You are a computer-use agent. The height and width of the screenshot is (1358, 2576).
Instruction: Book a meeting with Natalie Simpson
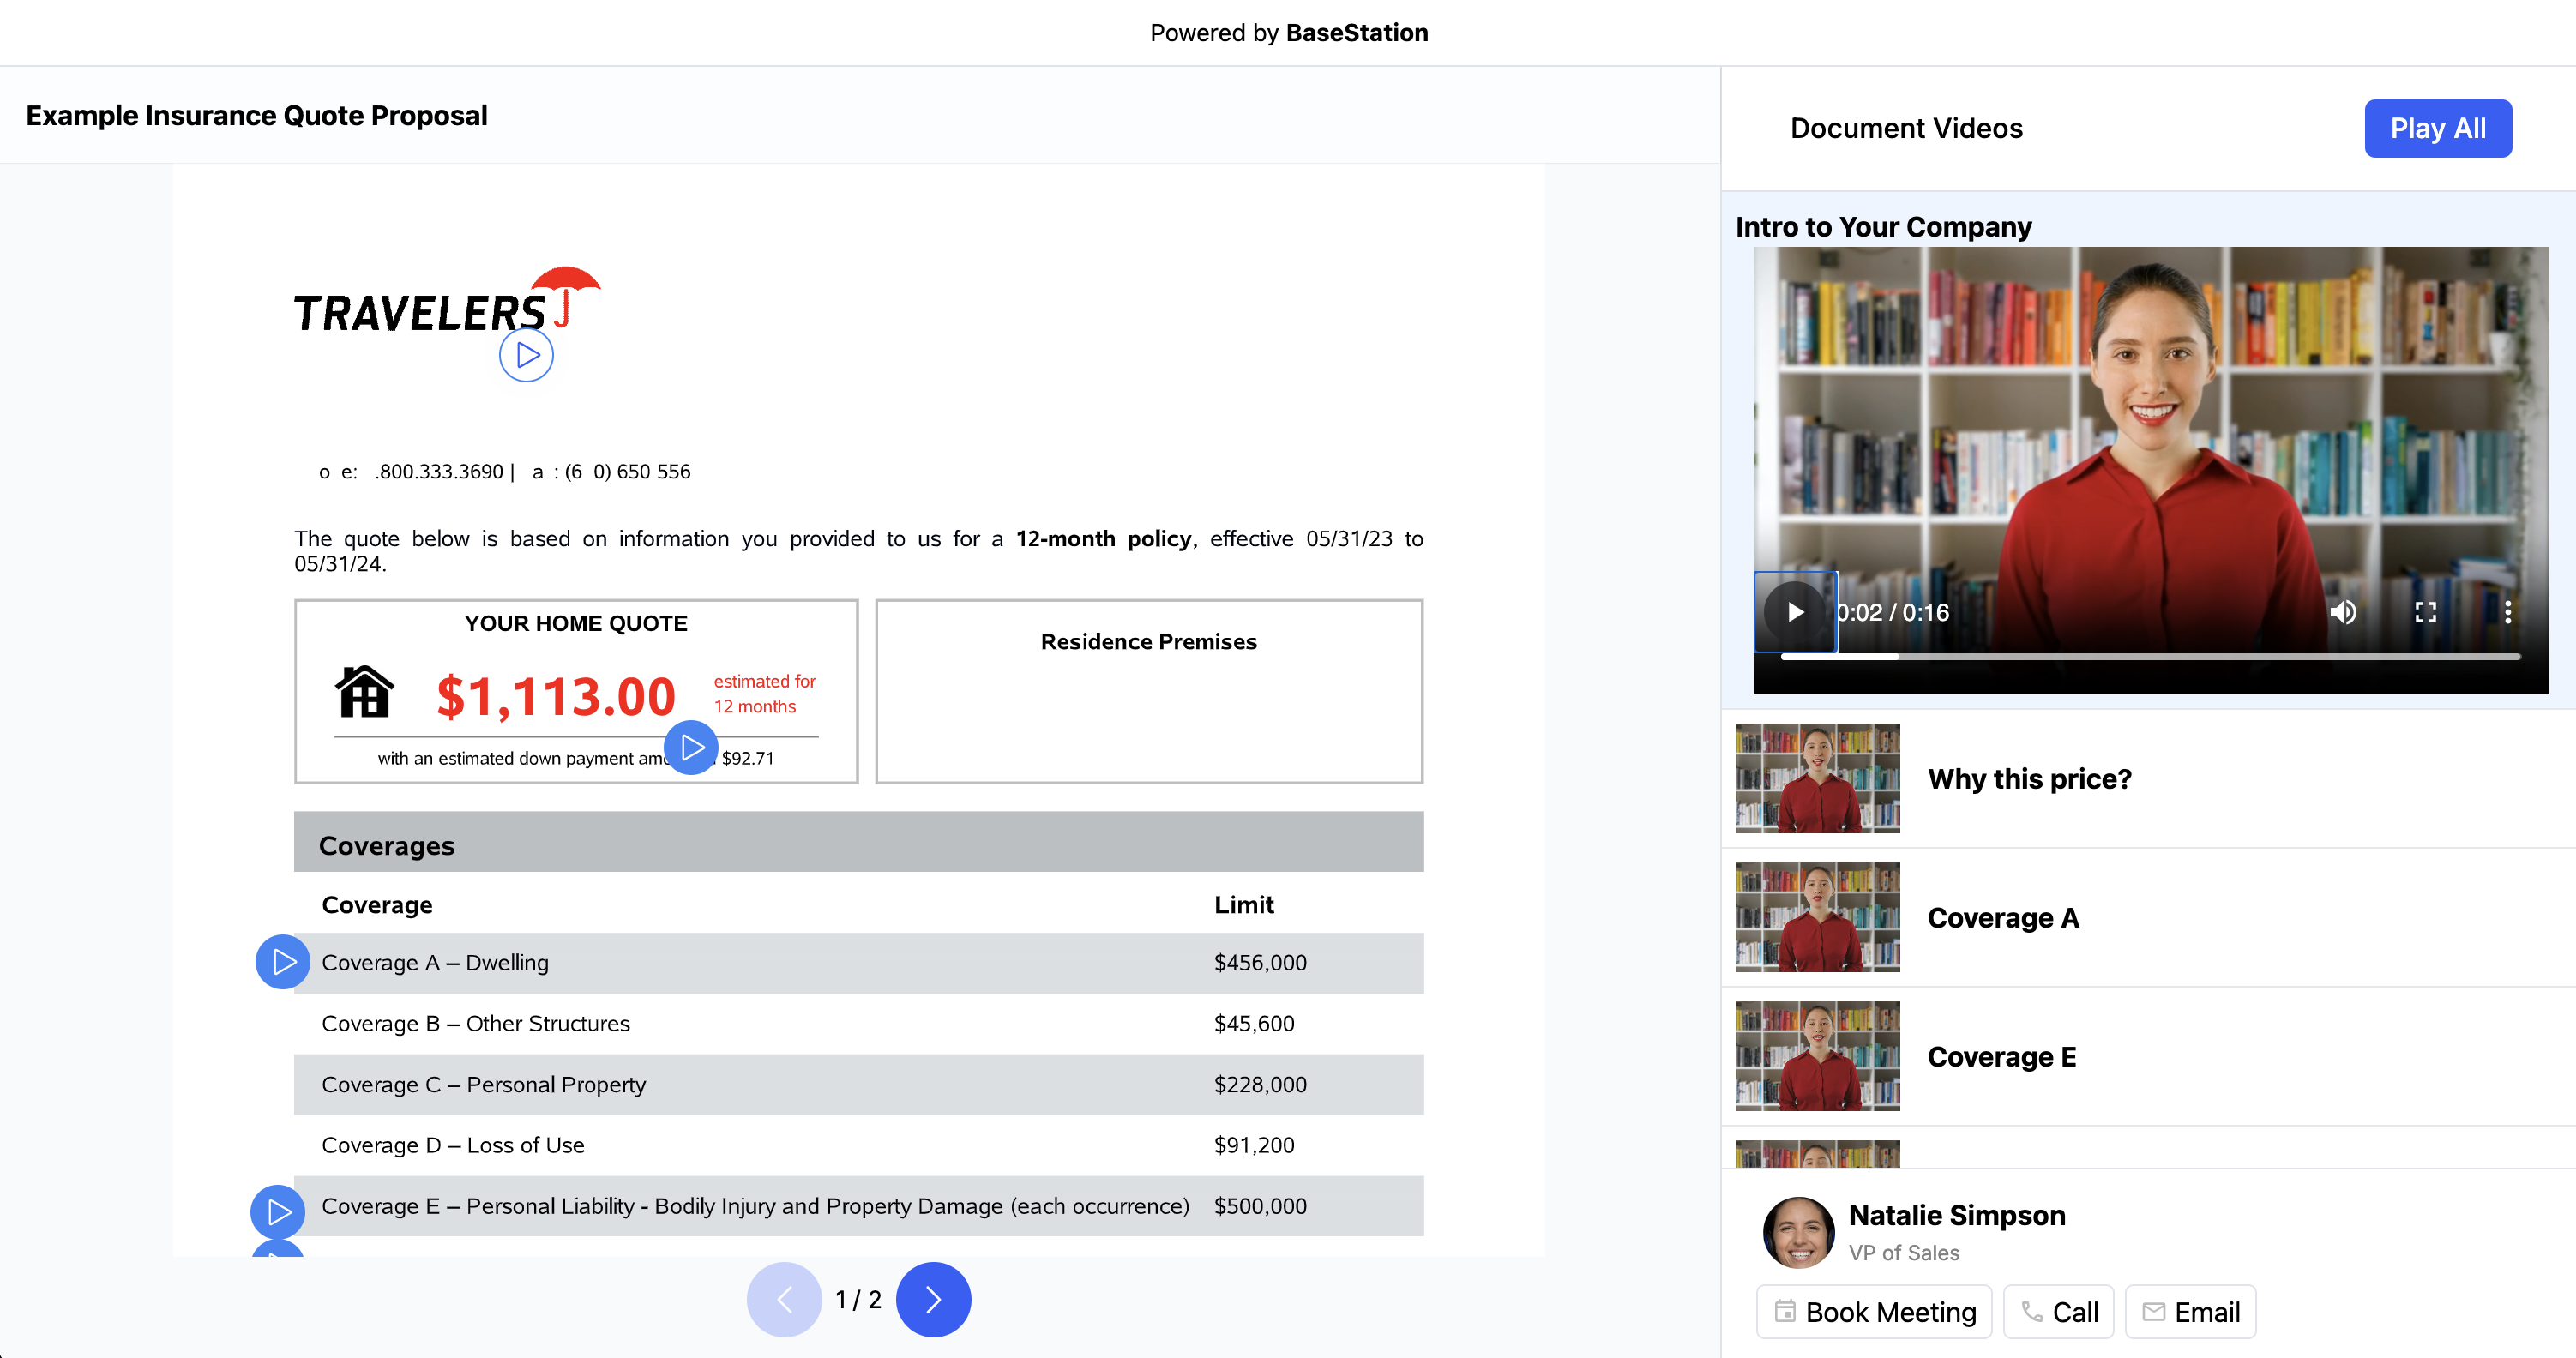(x=1874, y=1311)
